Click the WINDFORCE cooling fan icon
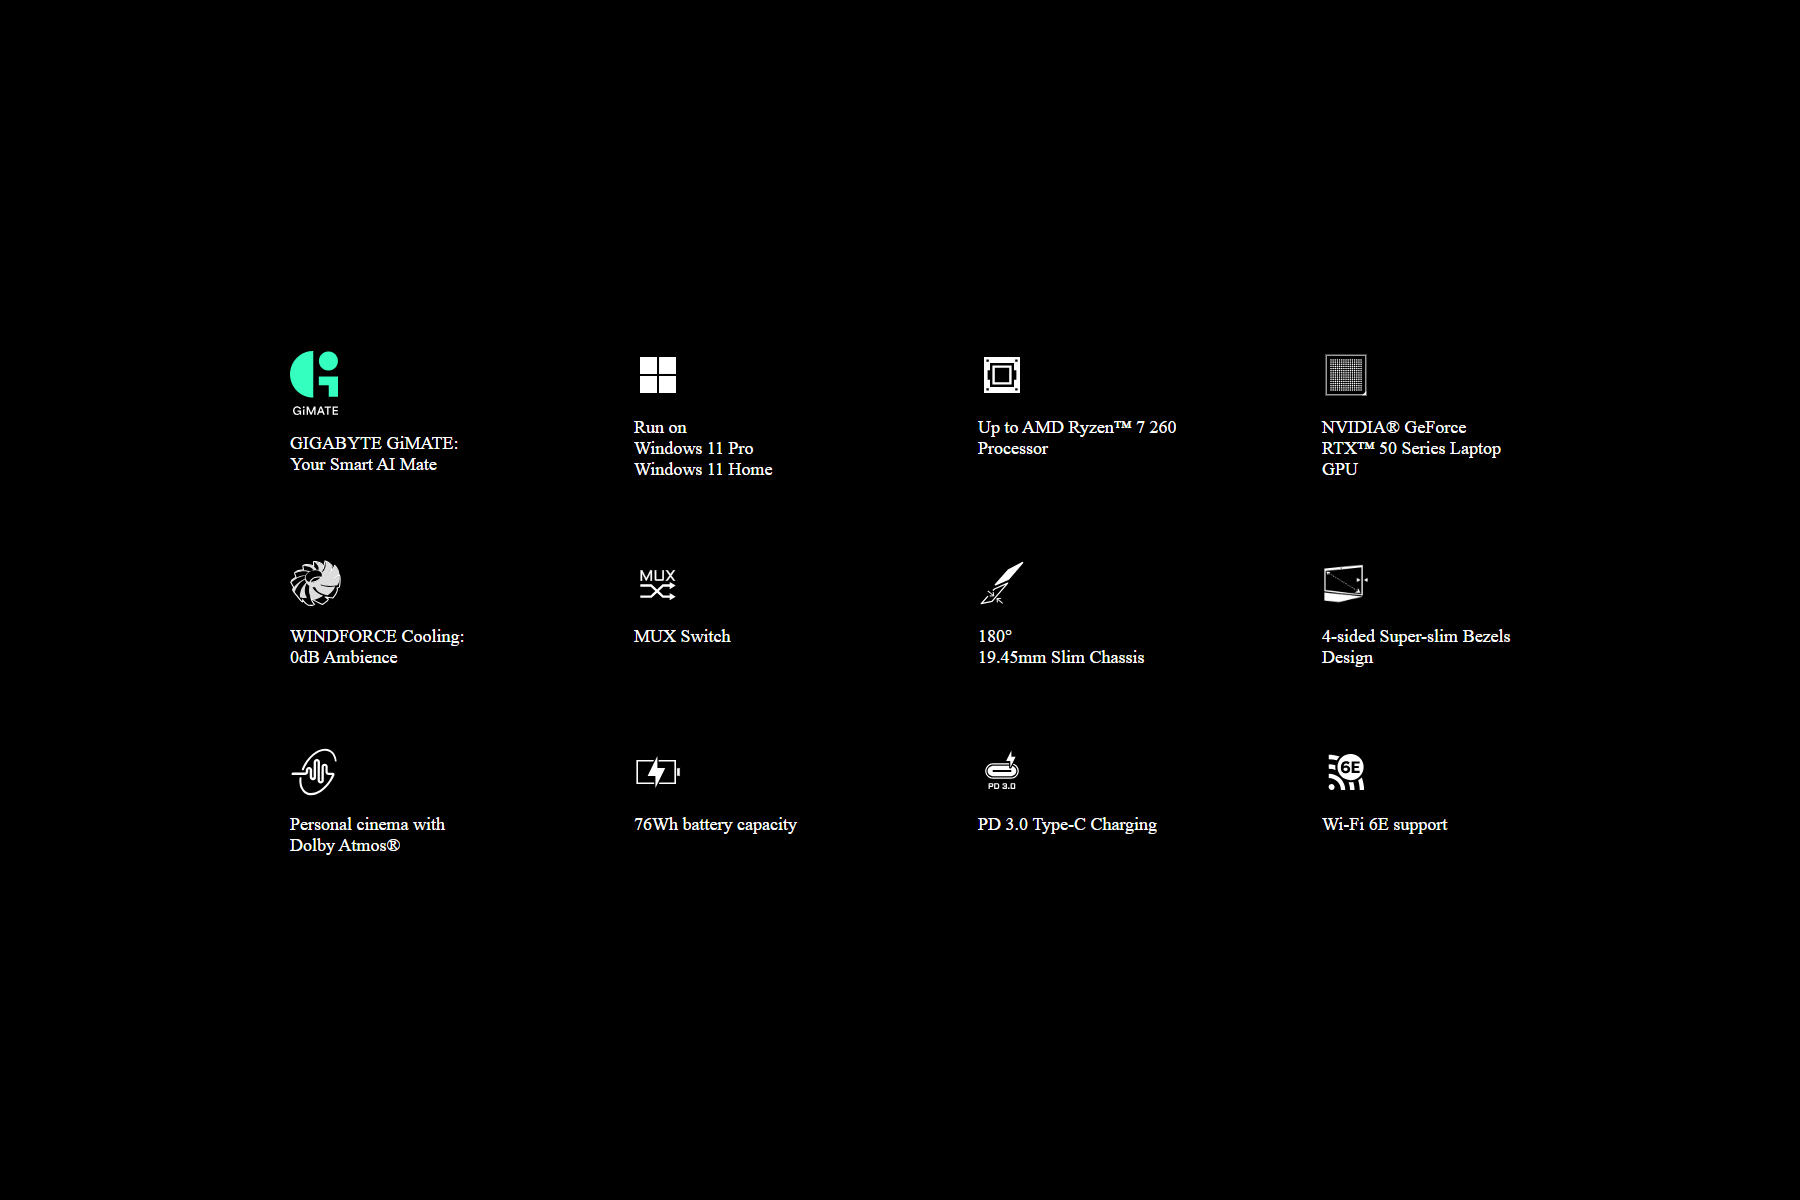 tap(316, 583)
